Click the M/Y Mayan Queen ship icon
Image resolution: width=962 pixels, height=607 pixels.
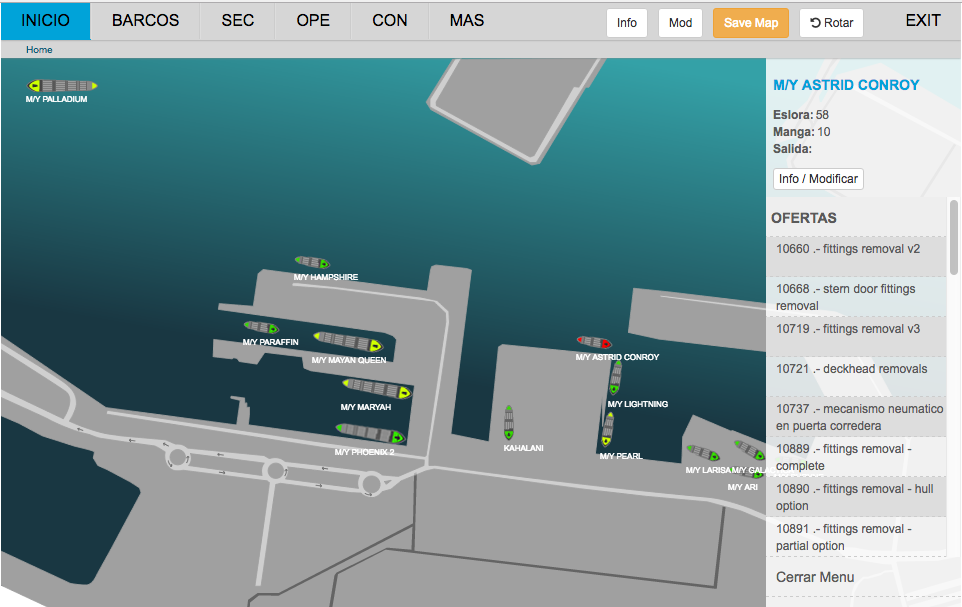click(x=348, y=342)
